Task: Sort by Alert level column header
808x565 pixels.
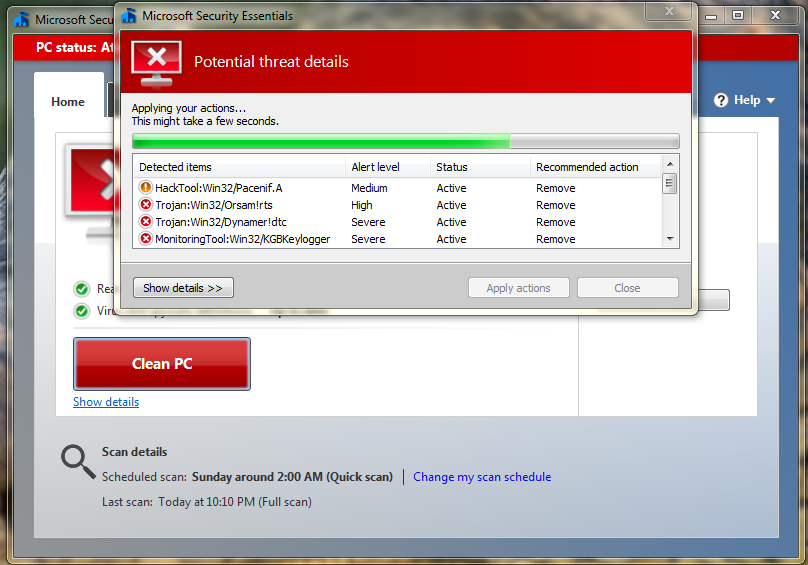Action: (388, 167)
